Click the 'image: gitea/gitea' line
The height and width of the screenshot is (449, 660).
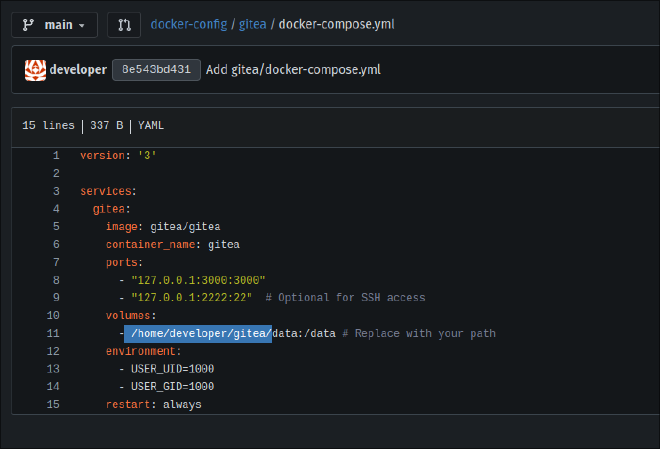point(163,226)
